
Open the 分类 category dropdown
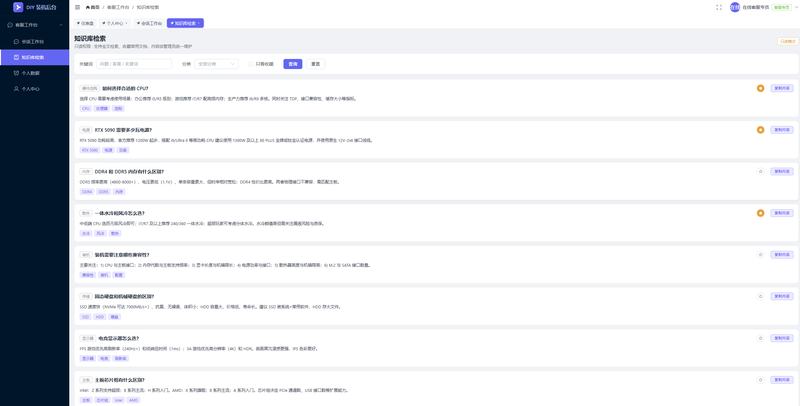(x=216, y=64)
